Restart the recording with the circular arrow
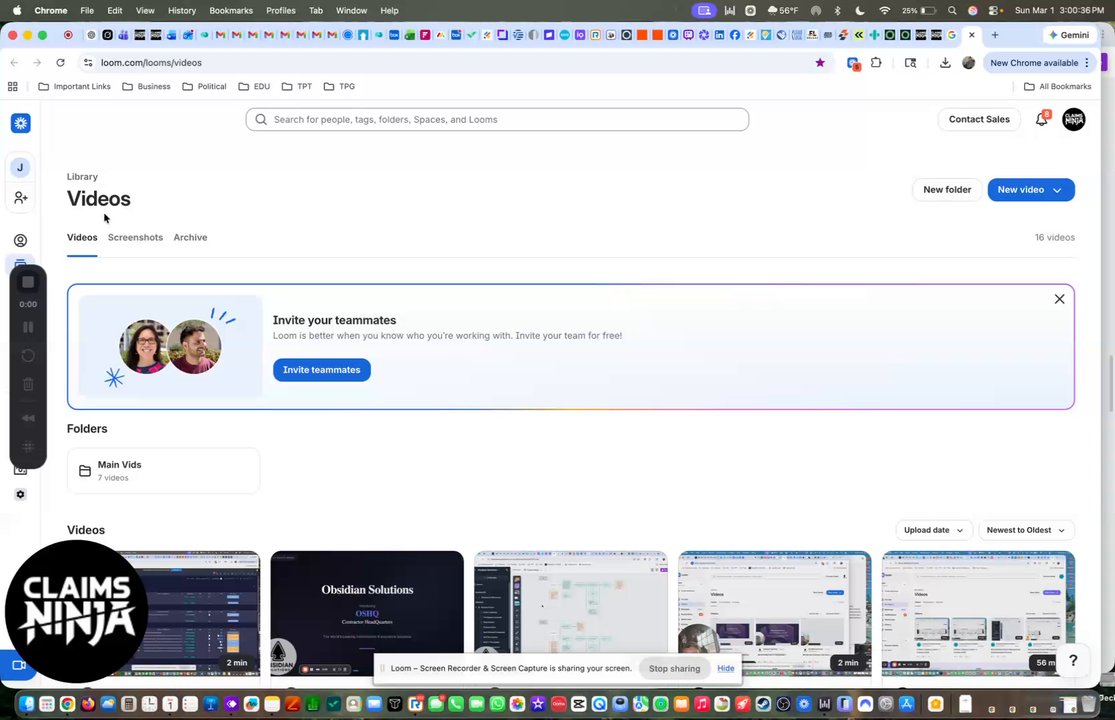The width and height of the screenshot is (1115, 720). click(x=28, y=355)
